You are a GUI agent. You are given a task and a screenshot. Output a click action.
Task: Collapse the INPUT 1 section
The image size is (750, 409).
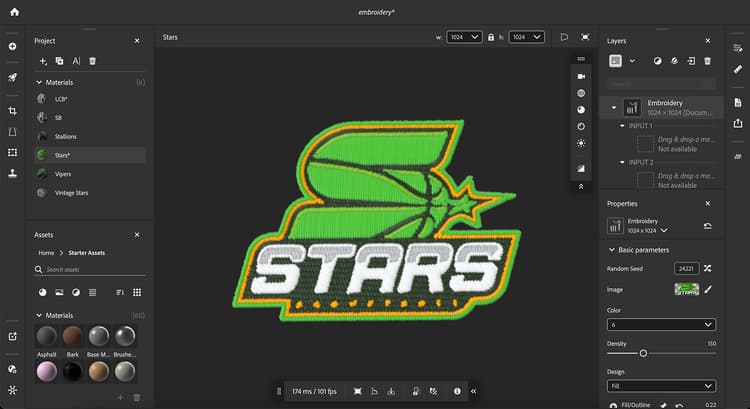tap(622, 126)
